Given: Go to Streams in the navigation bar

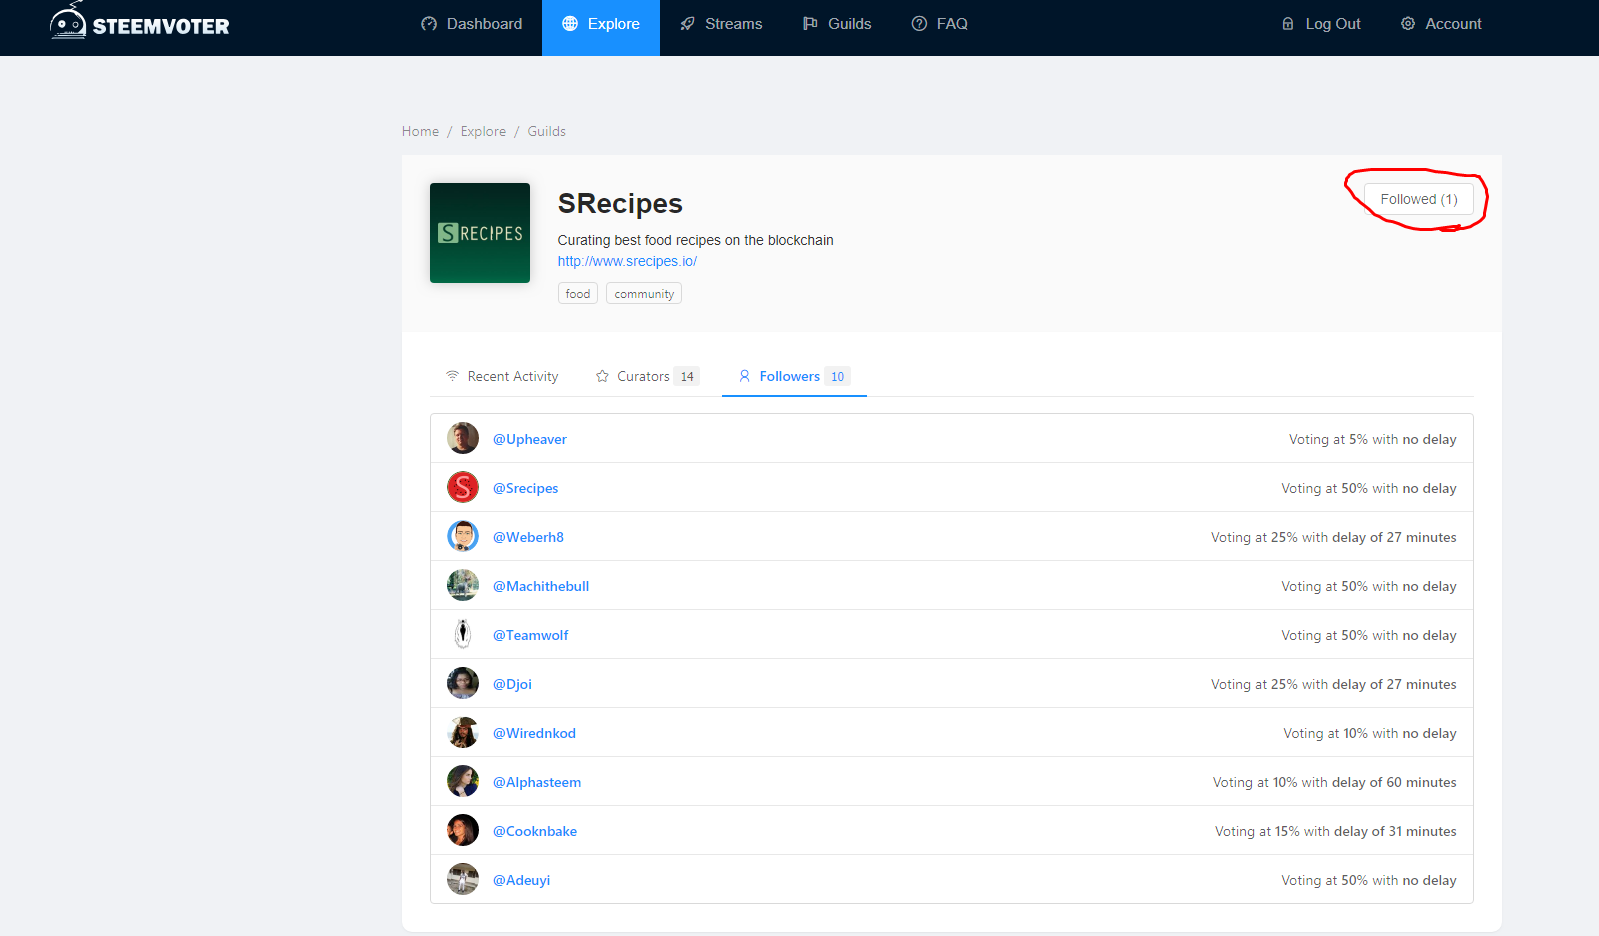Looking at the screenshot, I should click(x=721, y=24).
